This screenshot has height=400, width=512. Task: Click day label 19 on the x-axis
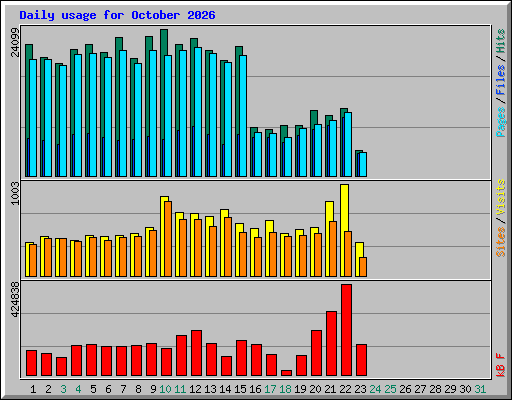[x=300, y=389]
